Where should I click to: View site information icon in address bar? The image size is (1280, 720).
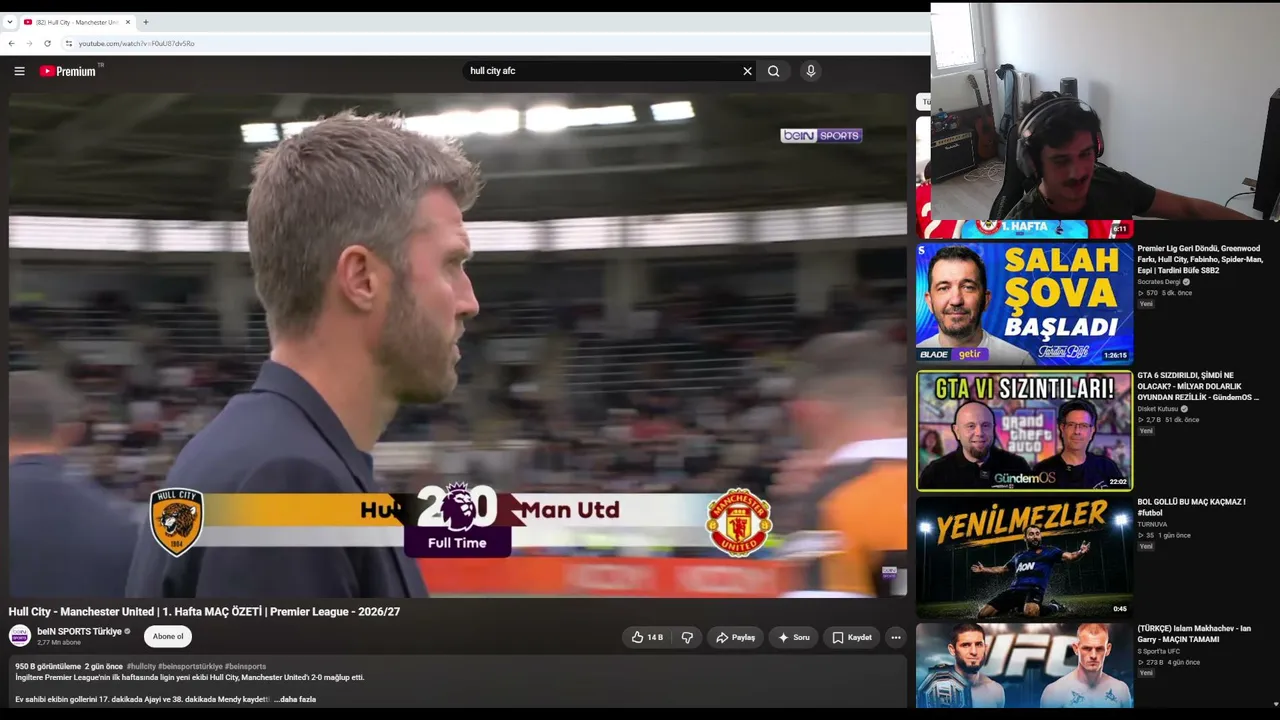68,43
